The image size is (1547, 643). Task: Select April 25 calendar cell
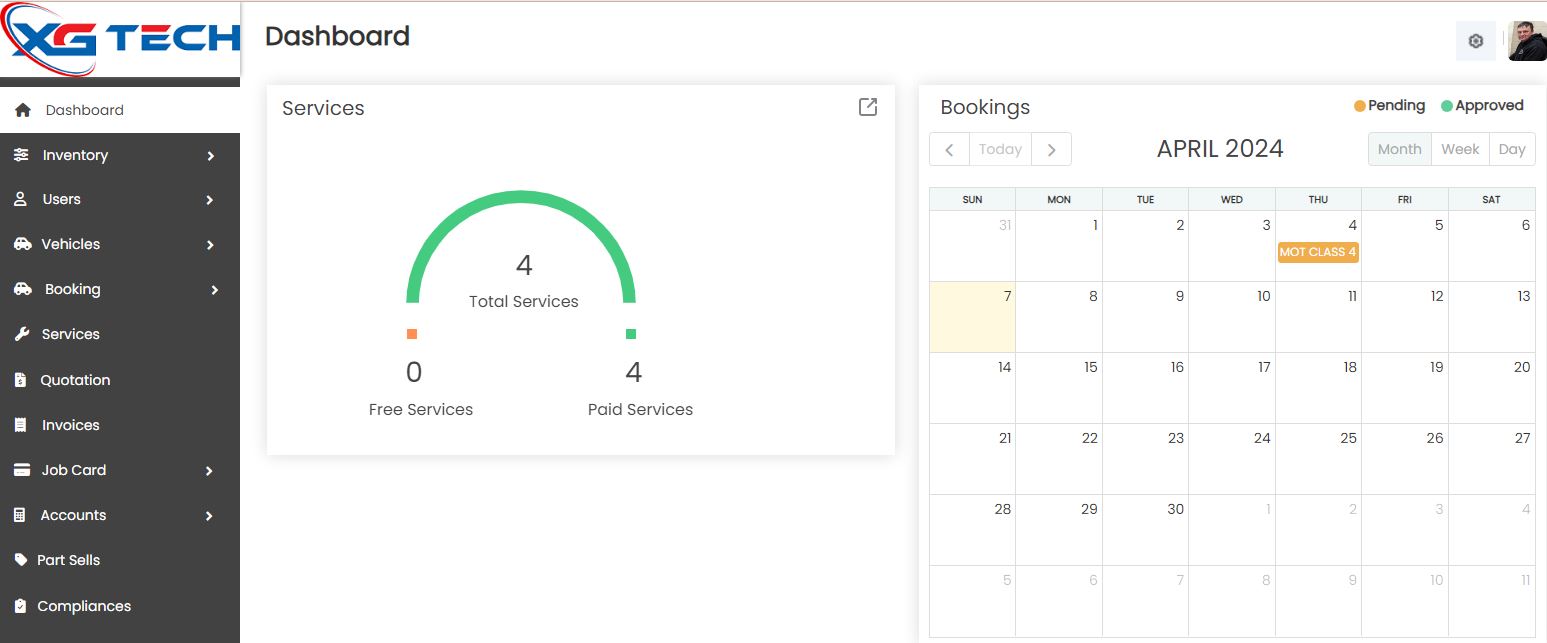tap(1318, 459)
